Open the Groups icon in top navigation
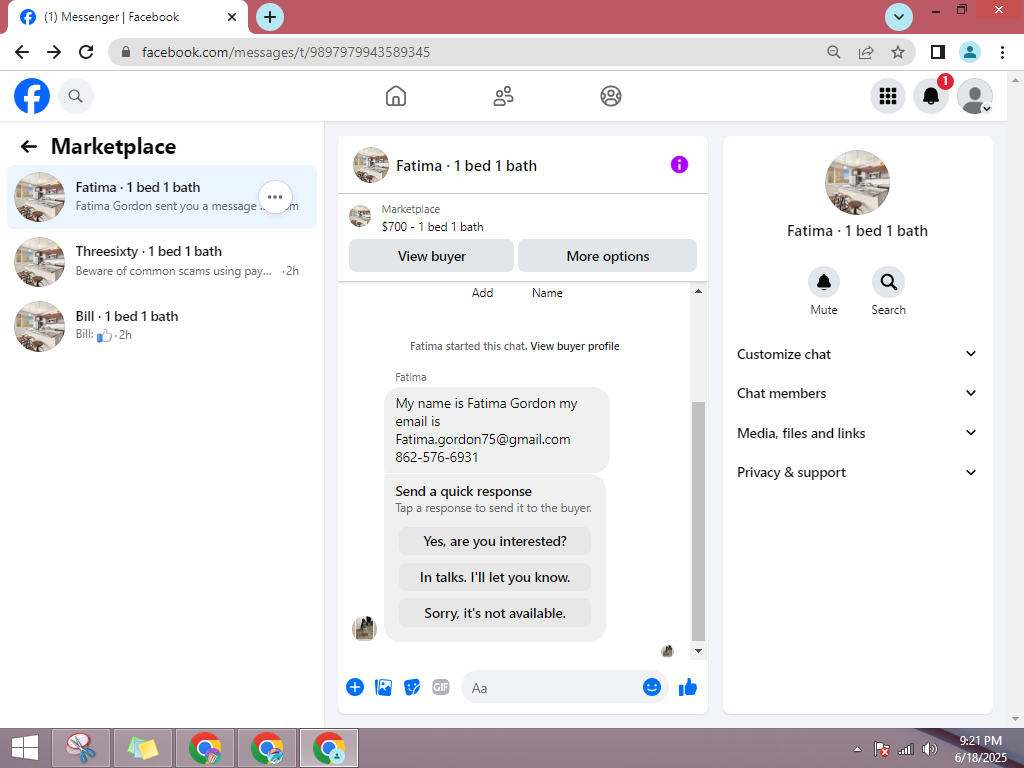Screen dimensions: 1024x768 click(x=611, y=96)
